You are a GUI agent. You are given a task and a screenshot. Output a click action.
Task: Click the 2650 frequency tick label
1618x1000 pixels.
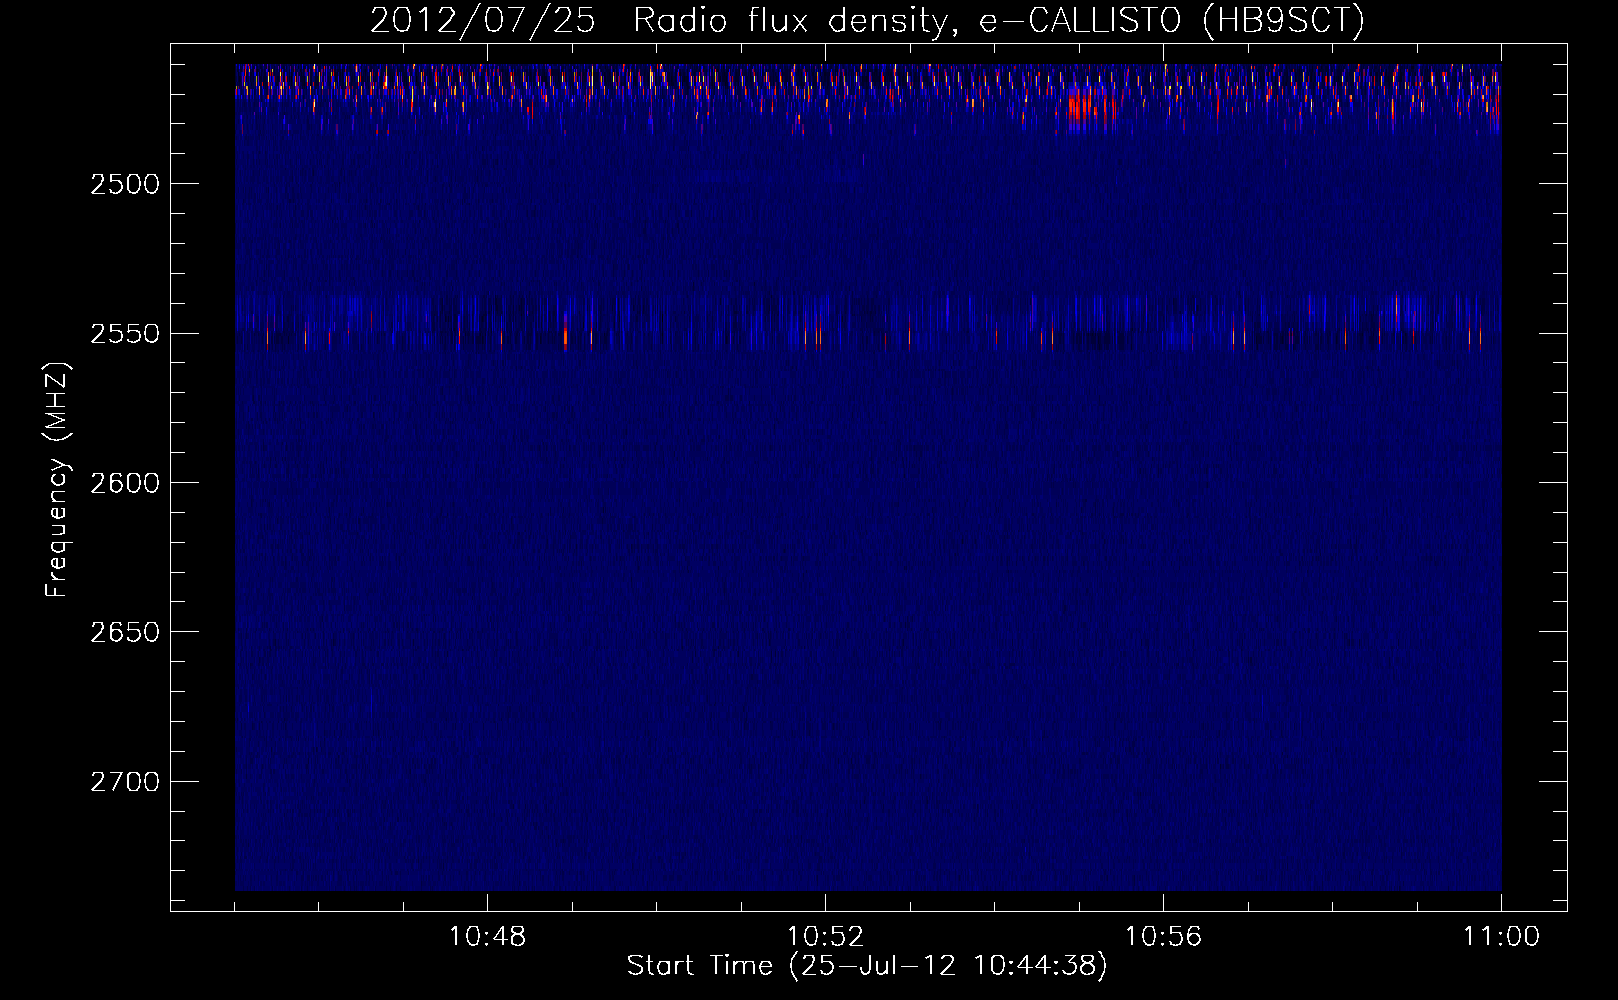[125, 632]
